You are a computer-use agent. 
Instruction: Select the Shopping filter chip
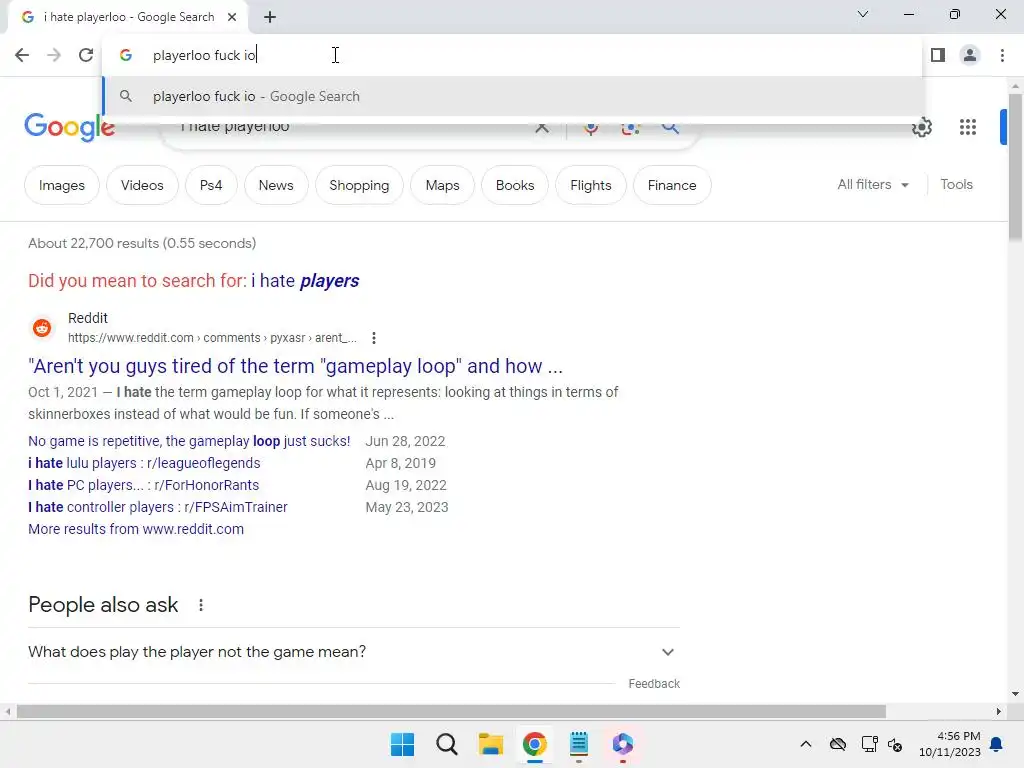click(359, 185)
